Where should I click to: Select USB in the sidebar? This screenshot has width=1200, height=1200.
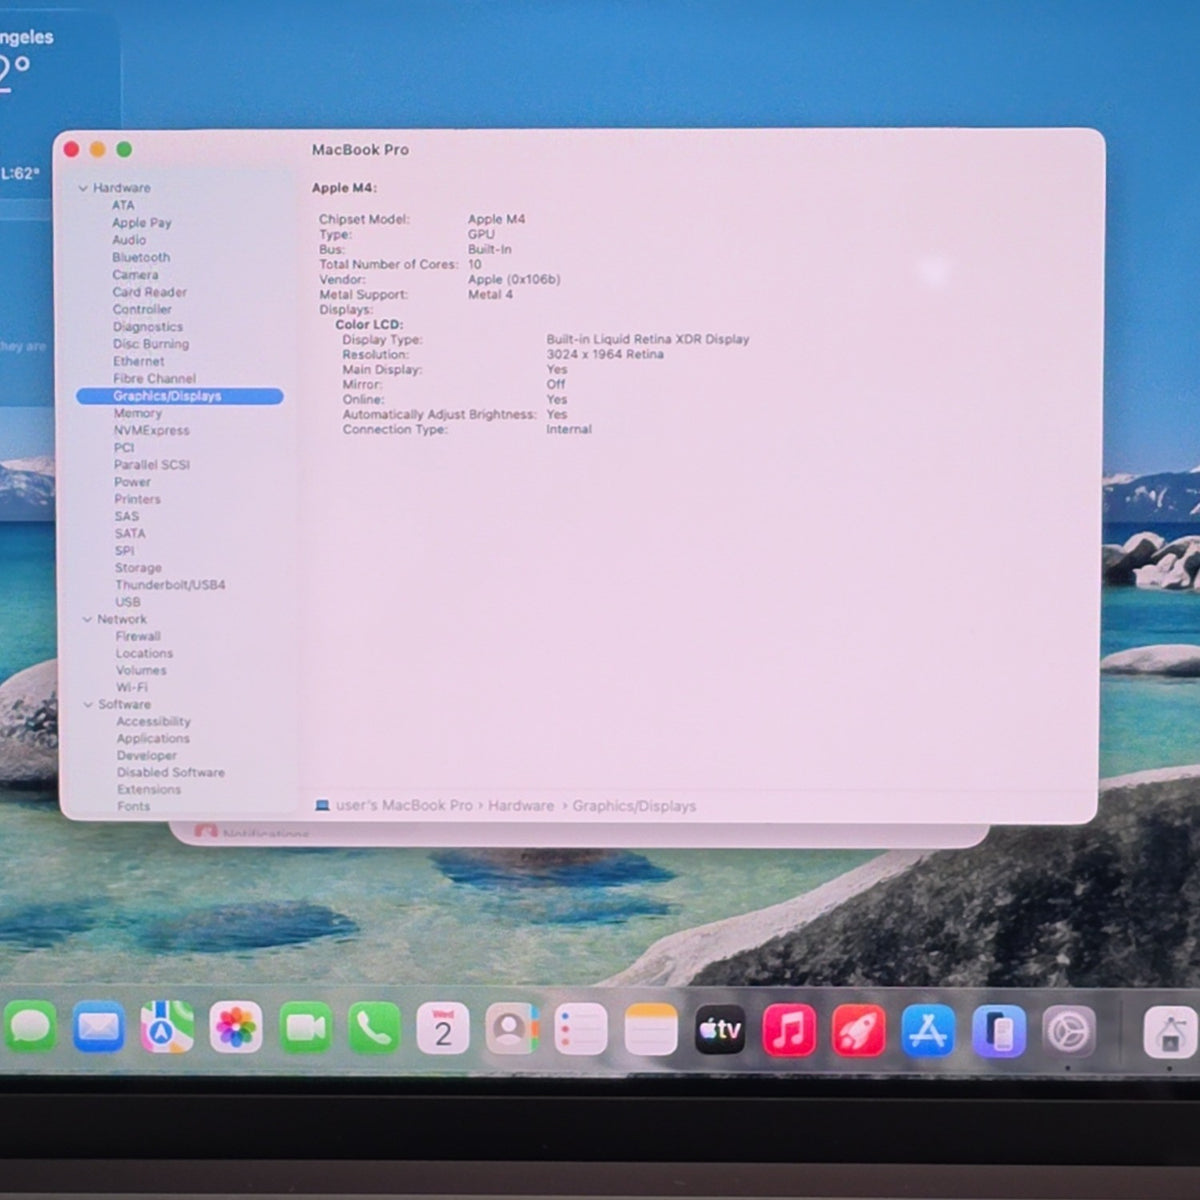pyautogui.click(x=128, y=602)
